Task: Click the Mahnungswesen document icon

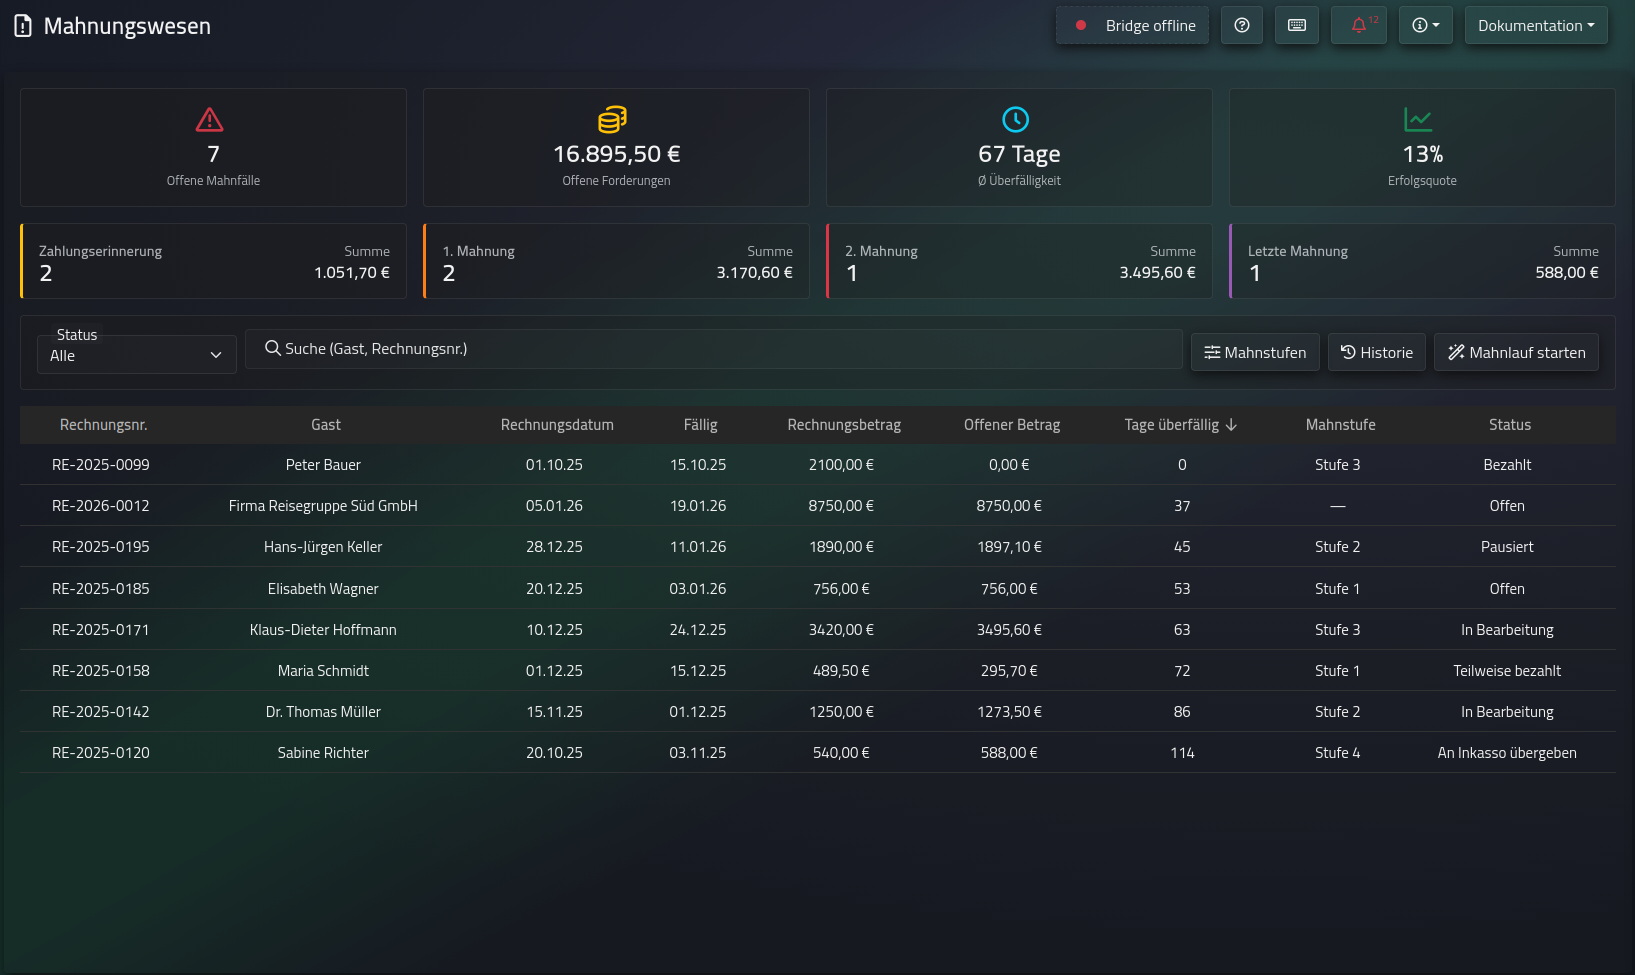Action: tap(23, 26)
